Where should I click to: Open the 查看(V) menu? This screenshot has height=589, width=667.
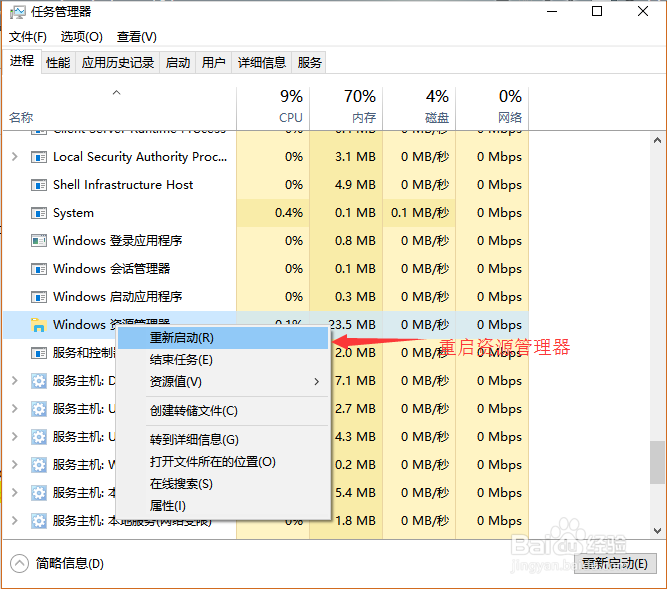[x=137, y=37]
